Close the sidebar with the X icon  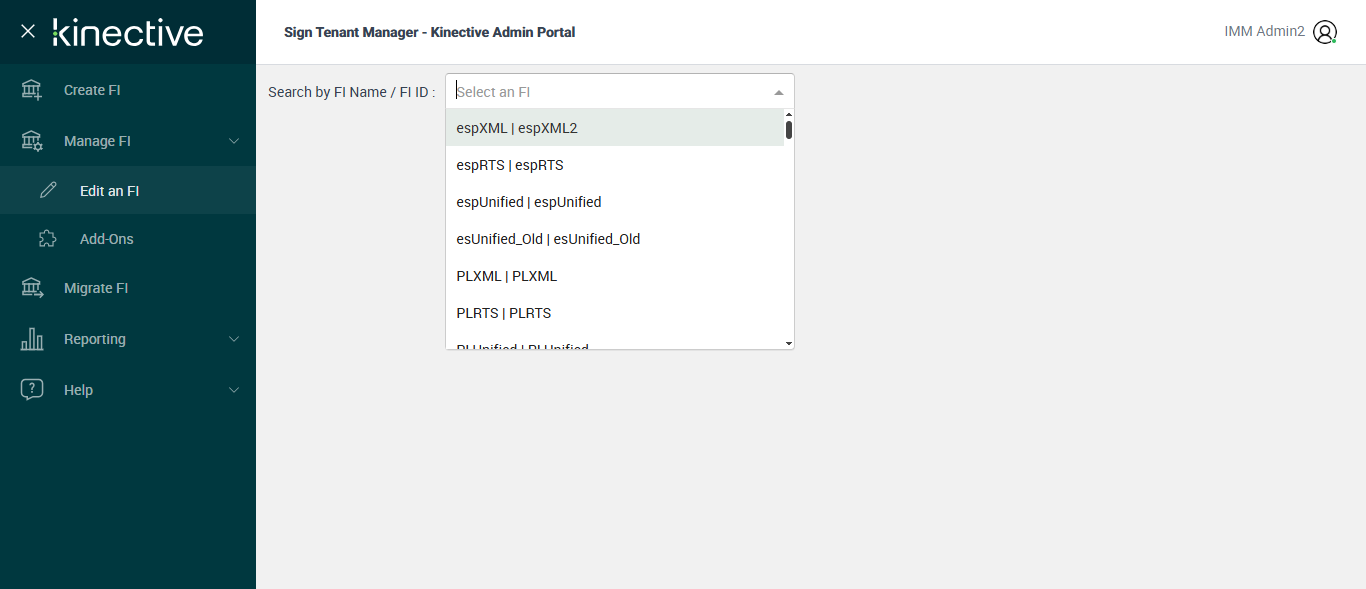pos(28,32)
